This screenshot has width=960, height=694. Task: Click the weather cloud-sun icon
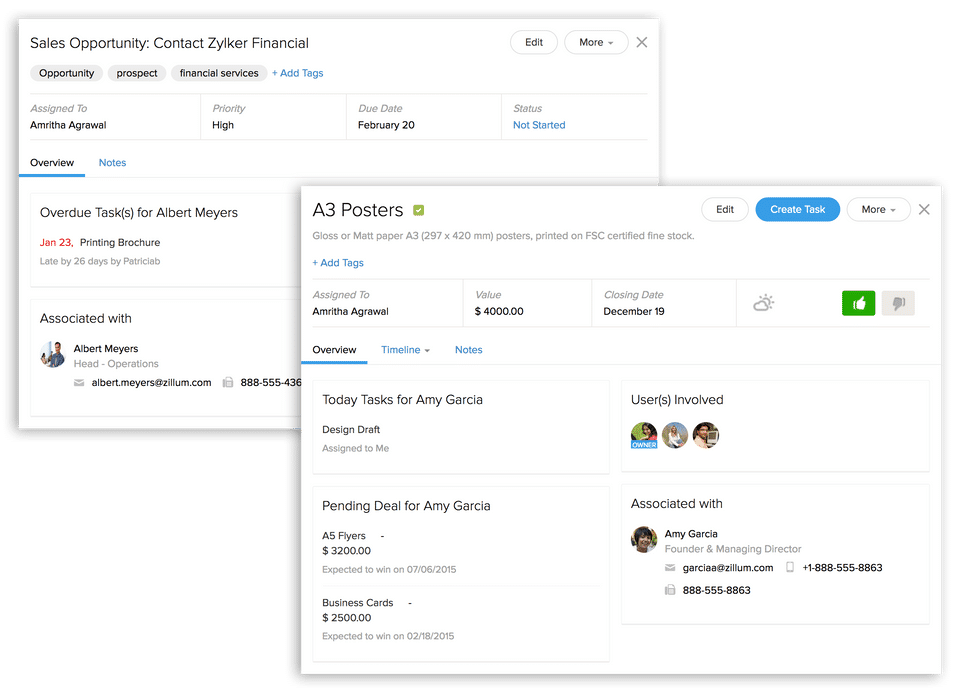pyautogui.click(x=764, y=302)
